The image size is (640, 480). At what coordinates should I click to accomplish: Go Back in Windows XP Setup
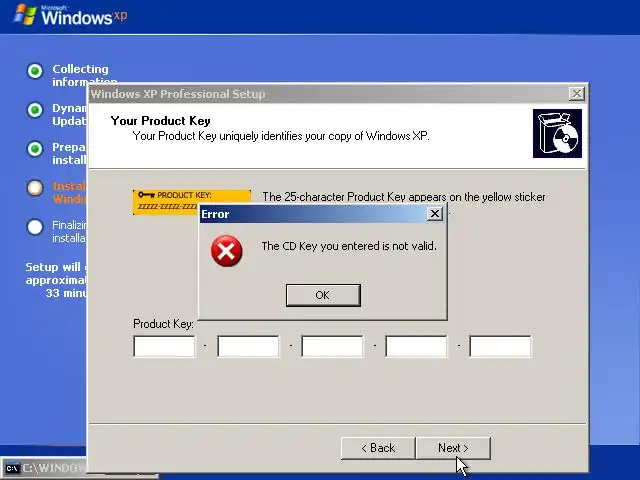[x=378, y=448]
